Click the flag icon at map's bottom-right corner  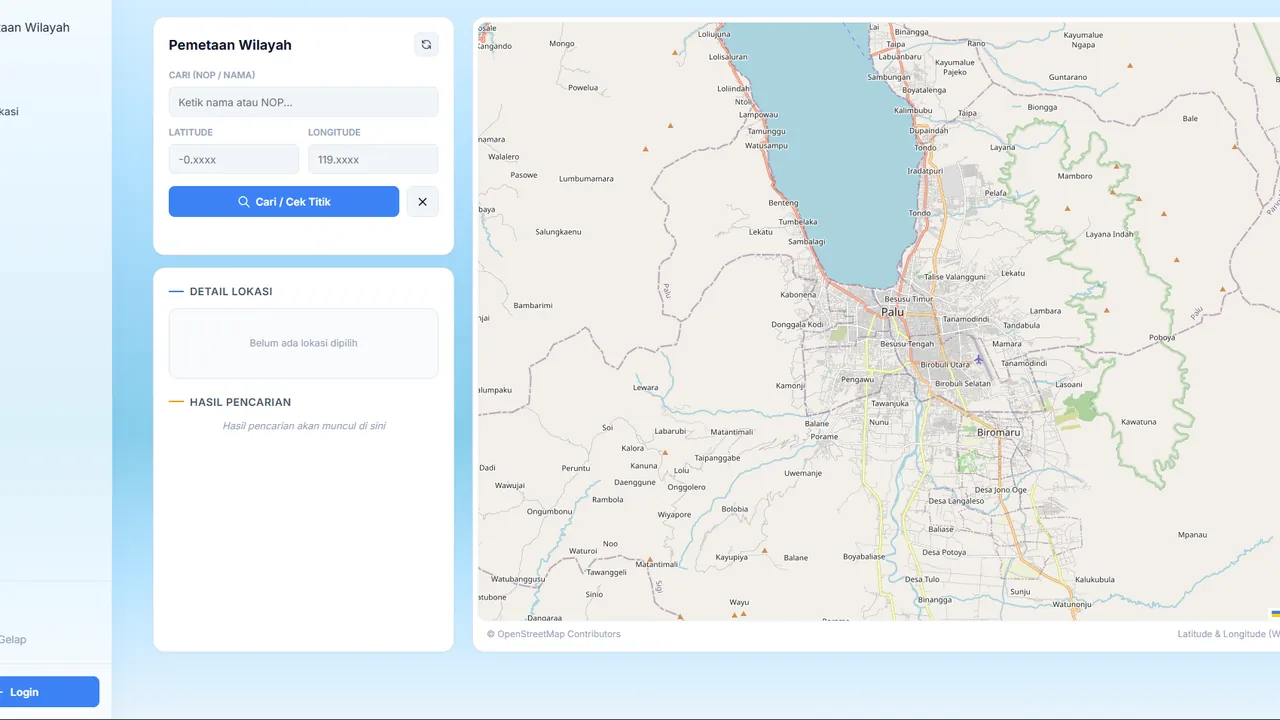(1275, 613)
